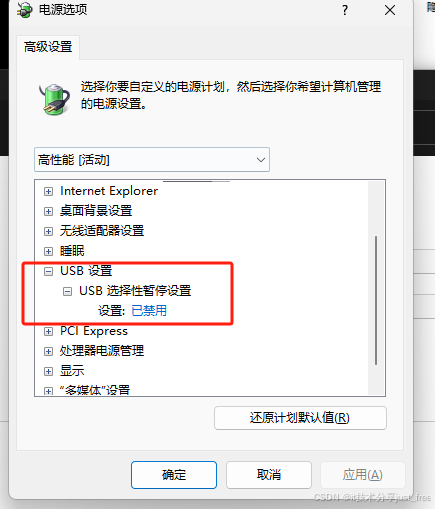Viewport: 435px width, 509px height.
Task: Expand the PCI Express node
Action: pos(49,331)
